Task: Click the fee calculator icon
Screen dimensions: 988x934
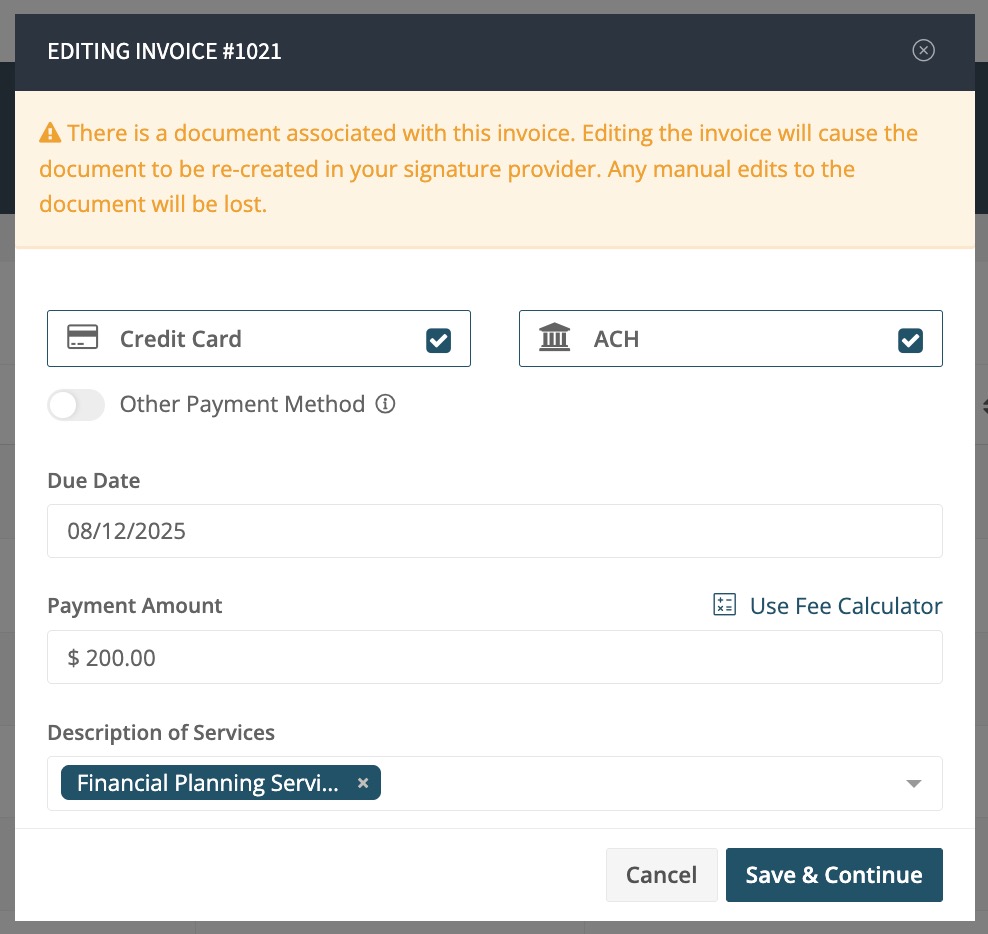Action: 725,604
